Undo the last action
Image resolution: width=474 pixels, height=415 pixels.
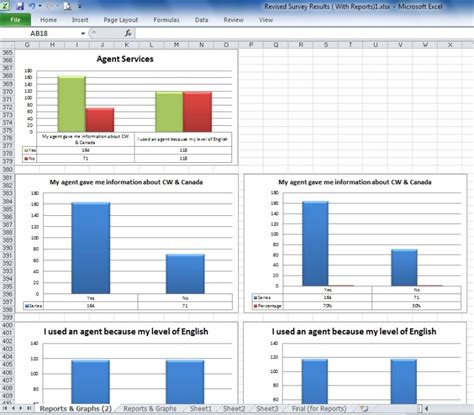(x=32, y=6)
